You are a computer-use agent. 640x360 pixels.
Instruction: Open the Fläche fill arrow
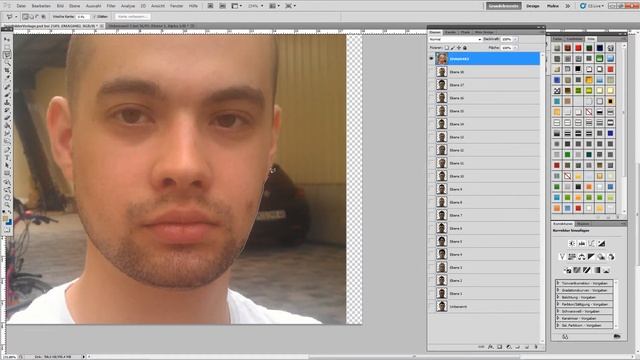(x=516, y=48)
